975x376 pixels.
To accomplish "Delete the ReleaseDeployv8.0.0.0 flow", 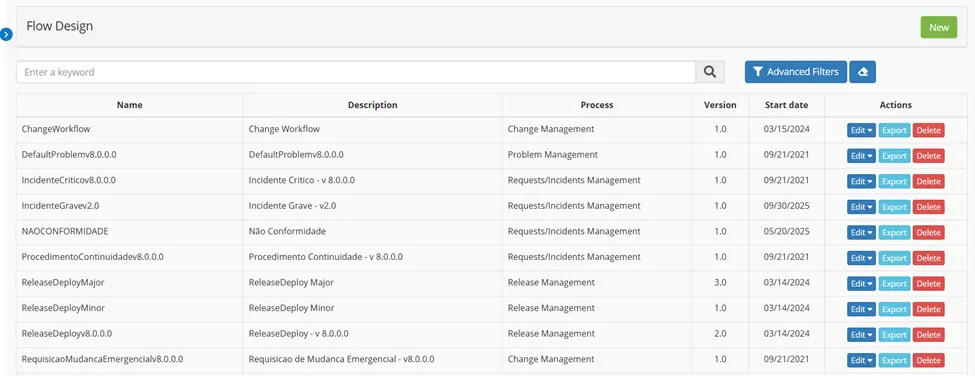I will 928,334.
